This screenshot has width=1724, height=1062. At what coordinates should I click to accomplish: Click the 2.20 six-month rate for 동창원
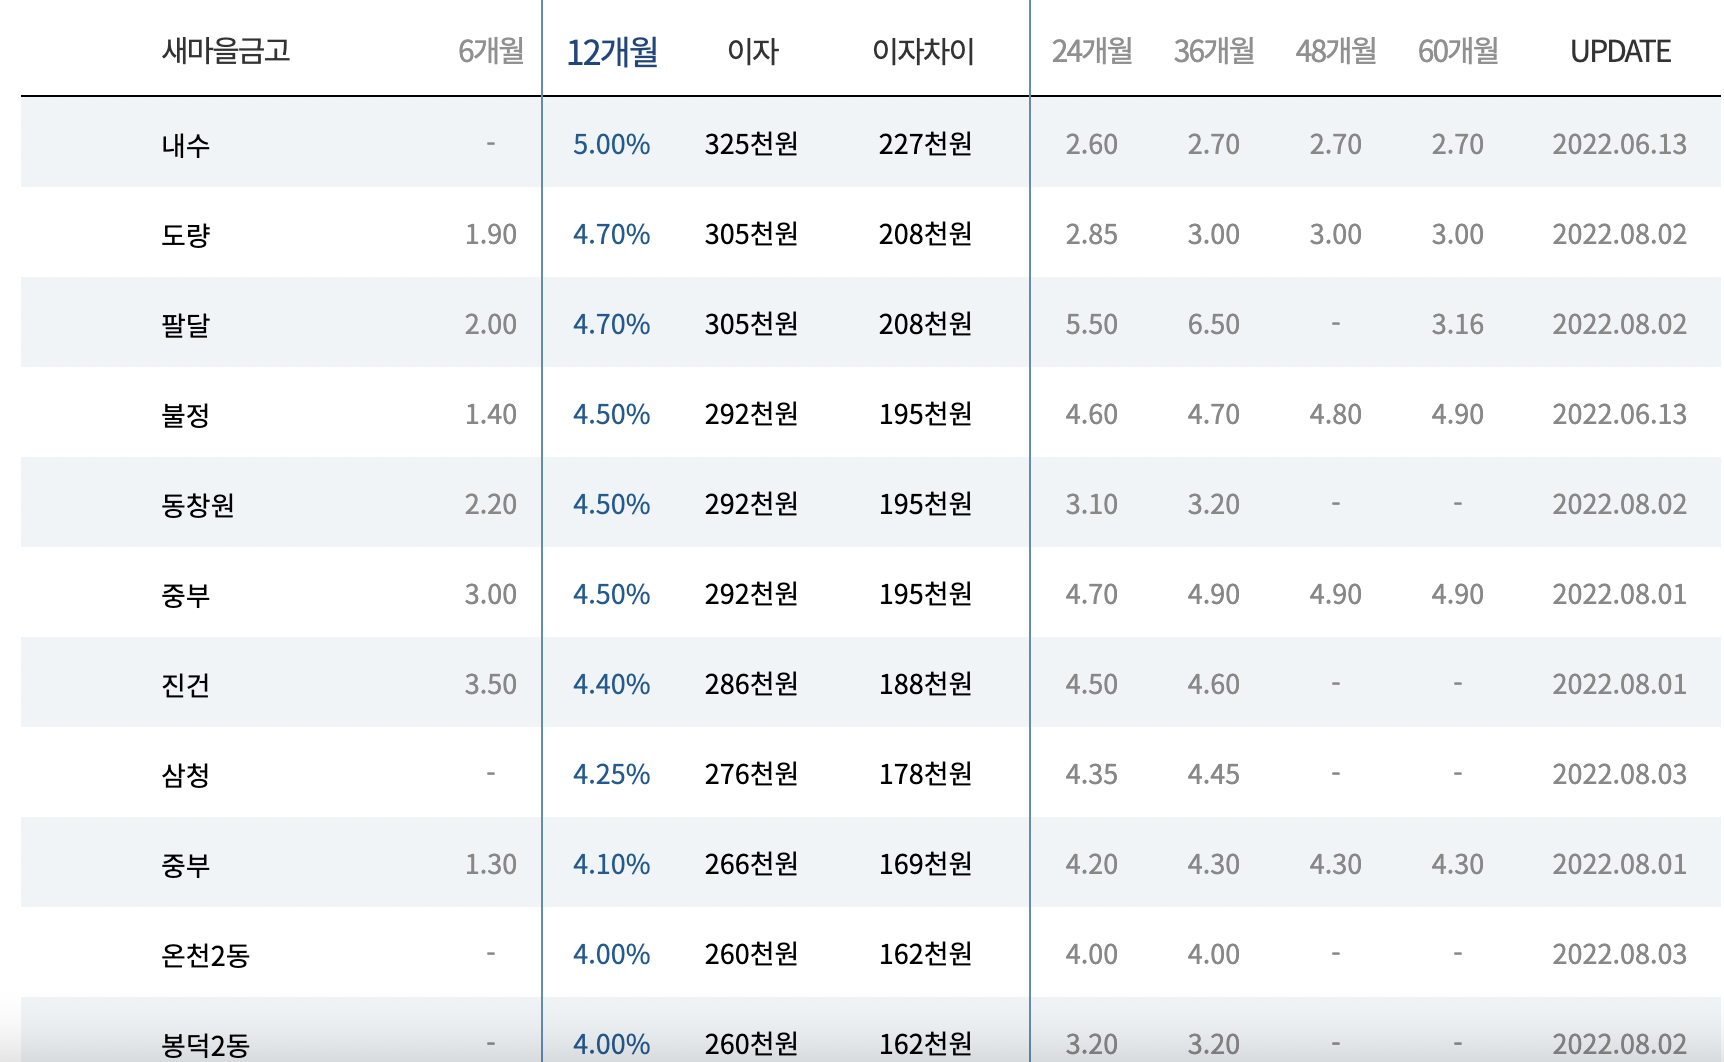(490, 504)
